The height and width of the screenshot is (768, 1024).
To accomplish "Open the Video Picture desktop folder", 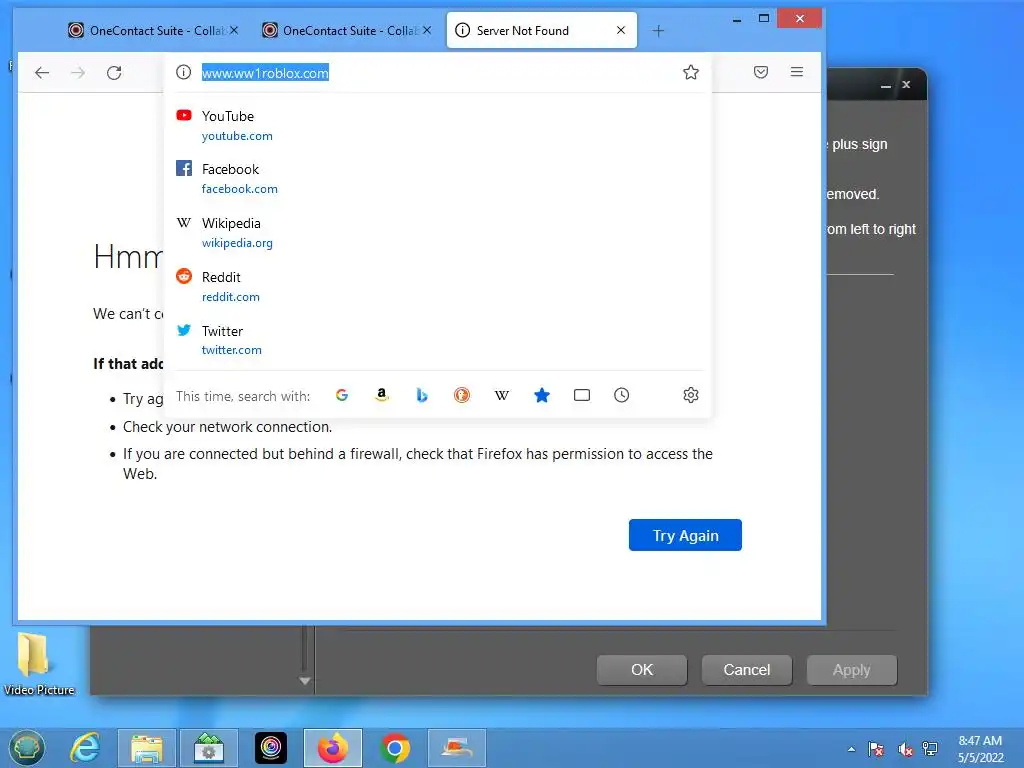I will 38,663.
